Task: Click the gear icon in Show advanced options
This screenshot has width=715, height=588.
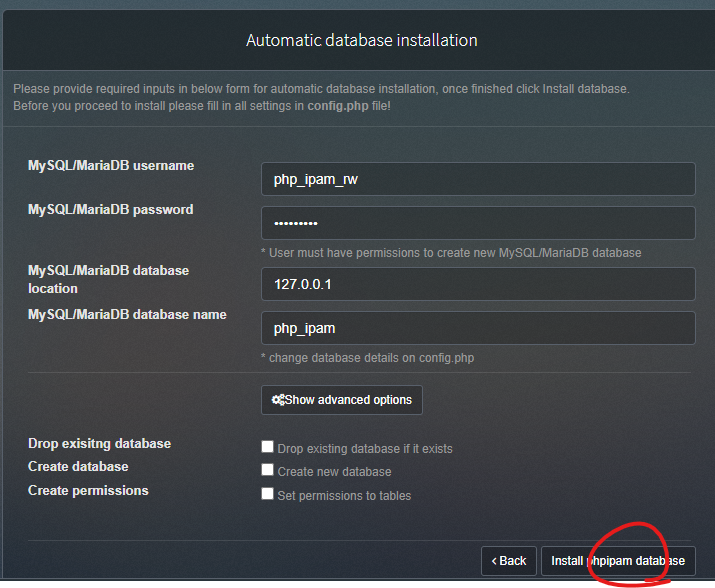Action: [278, 400]
